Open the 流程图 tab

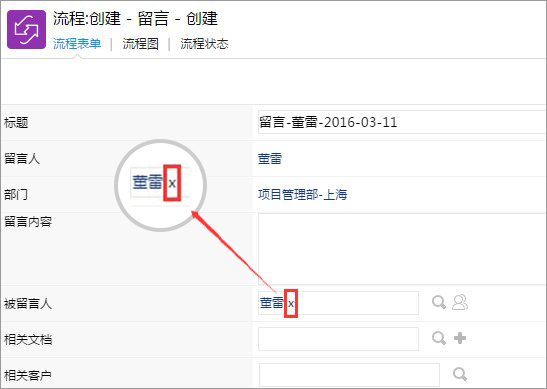pos(141,44)
